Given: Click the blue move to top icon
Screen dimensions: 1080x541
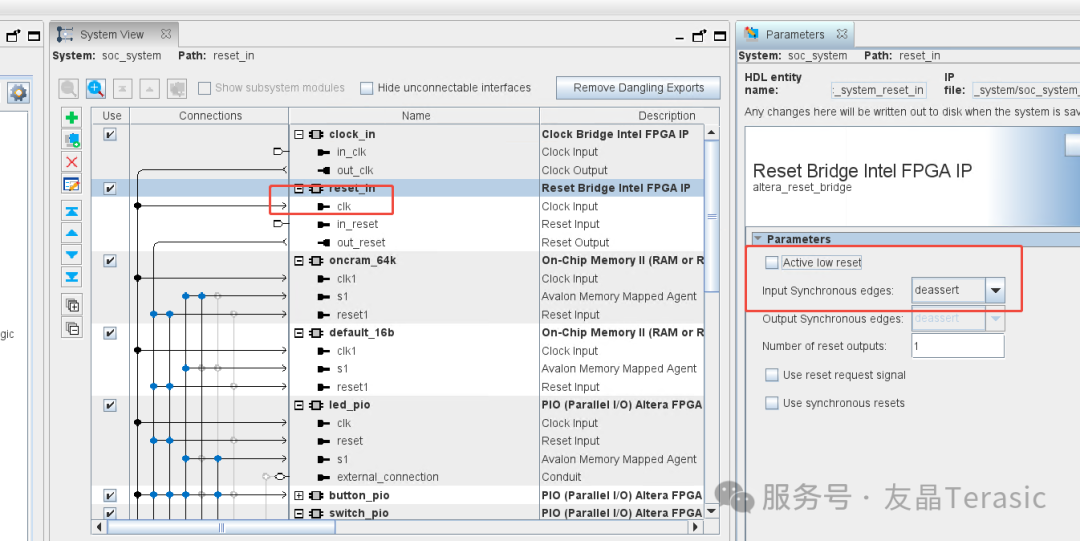Looking at the screenshot, I should tap(72, 211).
